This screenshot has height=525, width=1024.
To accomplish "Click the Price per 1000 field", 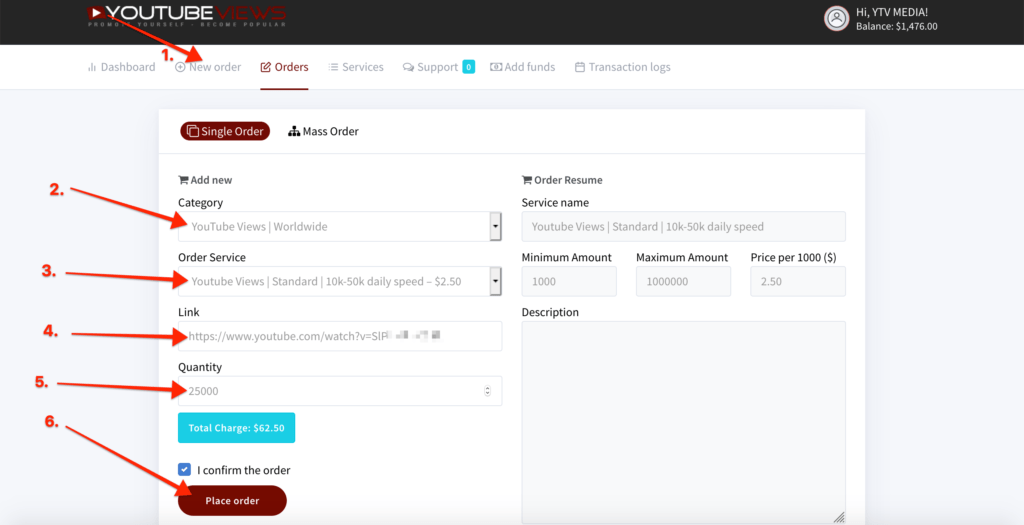I will coord(798,281).
